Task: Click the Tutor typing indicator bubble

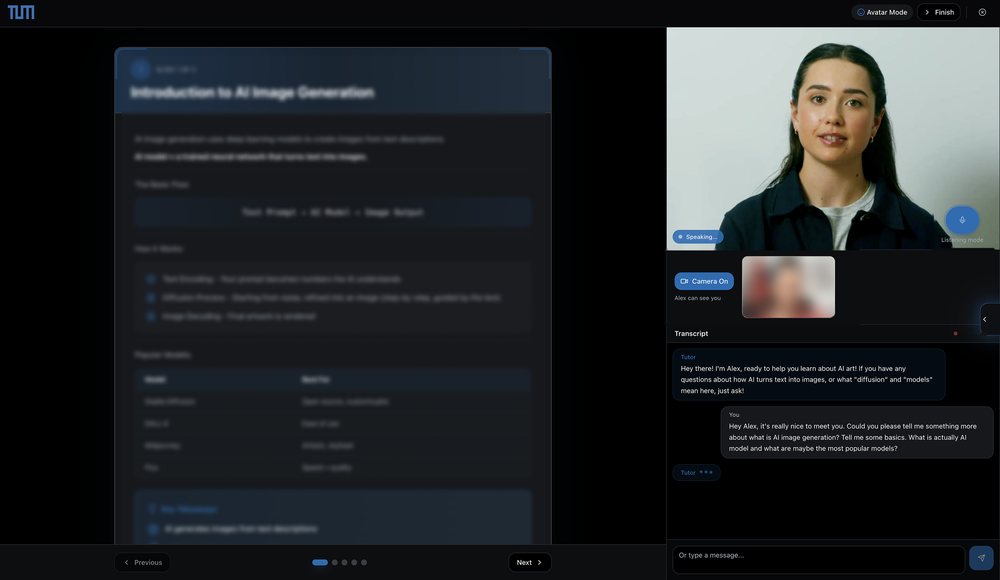Action: (x=696, y=472)
